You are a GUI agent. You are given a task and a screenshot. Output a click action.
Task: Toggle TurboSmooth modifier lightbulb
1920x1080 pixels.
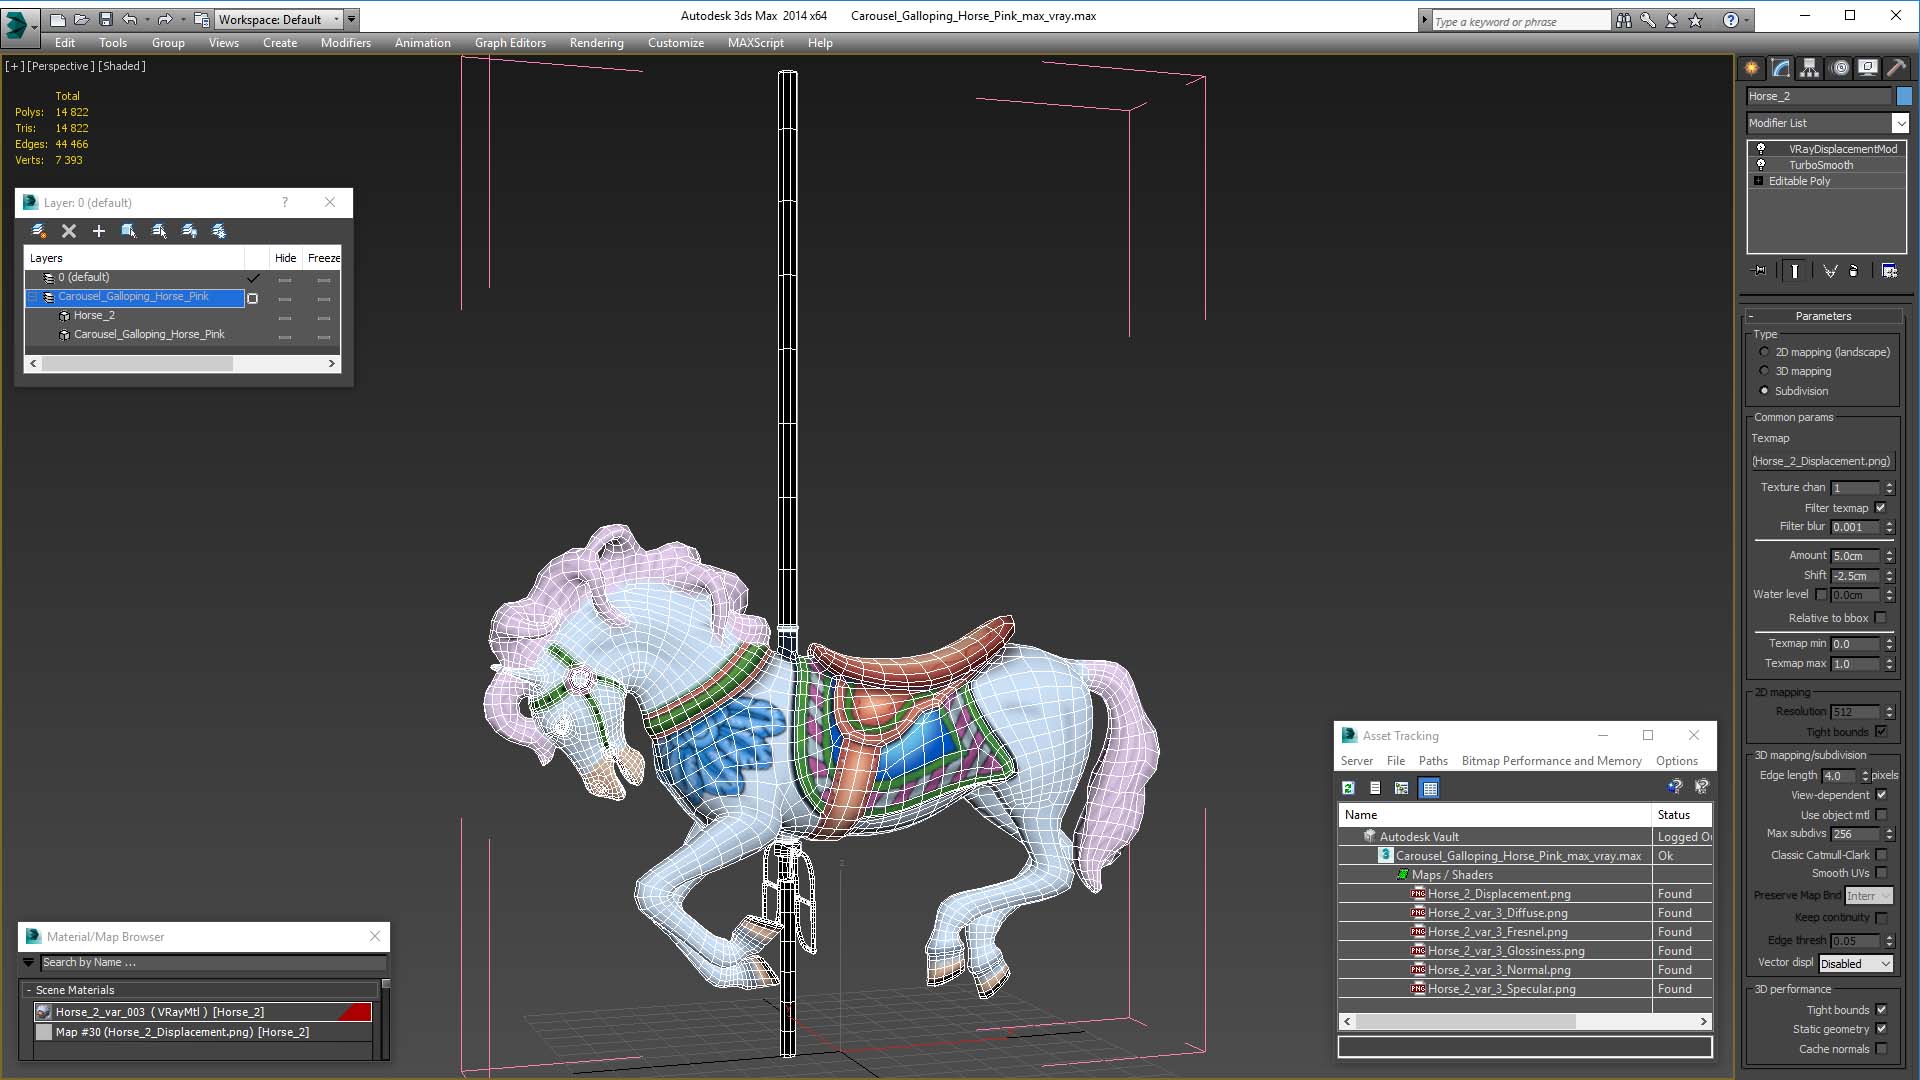coord(1761,165)
